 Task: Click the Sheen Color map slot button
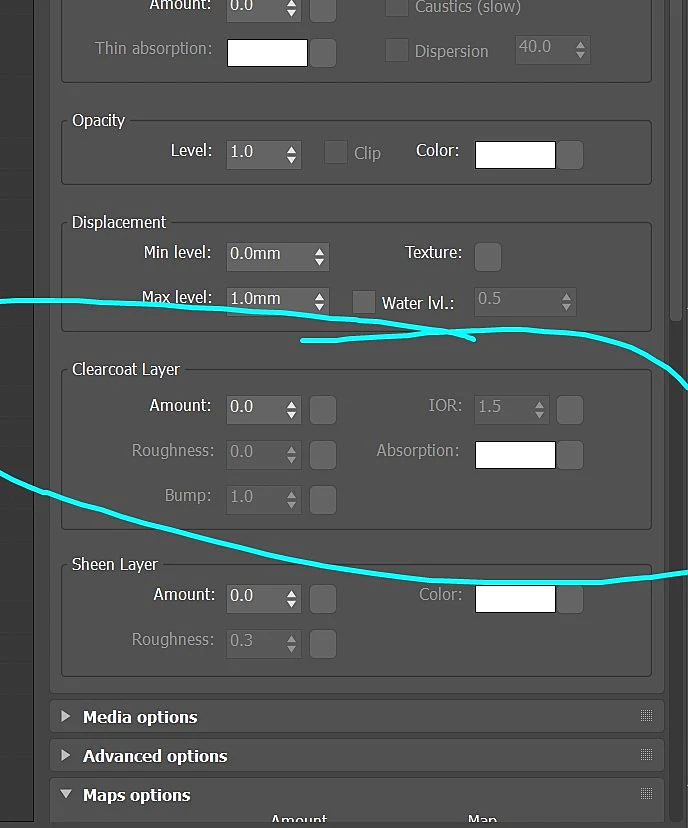(x=570, y=599)
